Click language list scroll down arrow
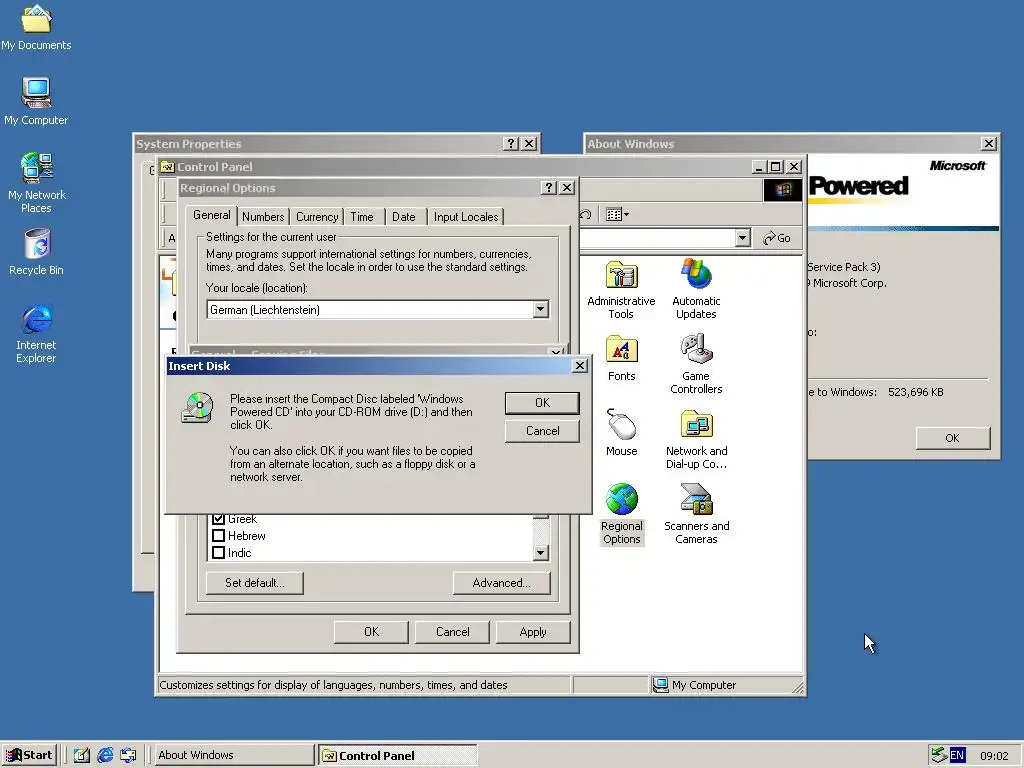Screen dimensions: 1024x768 pos(540,552)
